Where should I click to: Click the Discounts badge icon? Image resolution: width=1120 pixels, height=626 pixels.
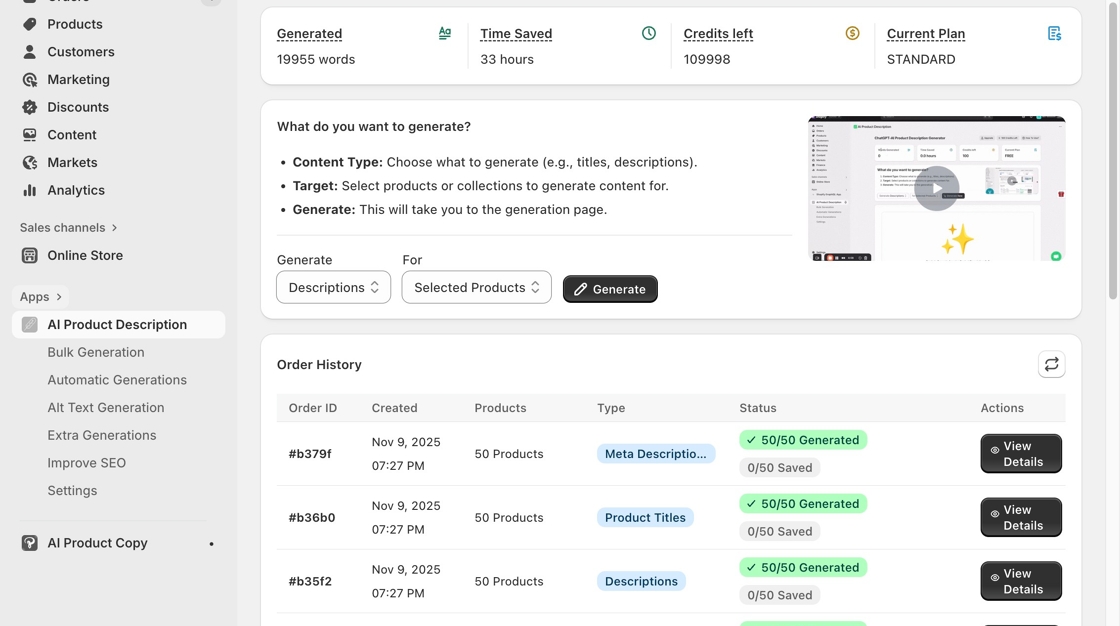point(30,107)
